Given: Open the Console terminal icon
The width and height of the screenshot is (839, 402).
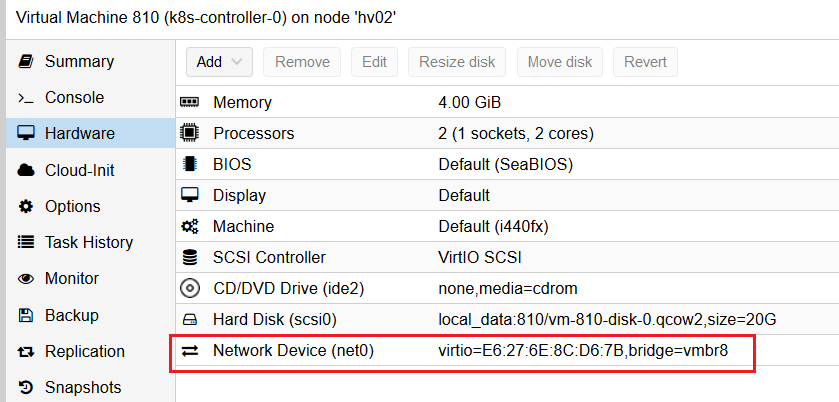Looking at the screenshot, I should click(x=26, y=98).
